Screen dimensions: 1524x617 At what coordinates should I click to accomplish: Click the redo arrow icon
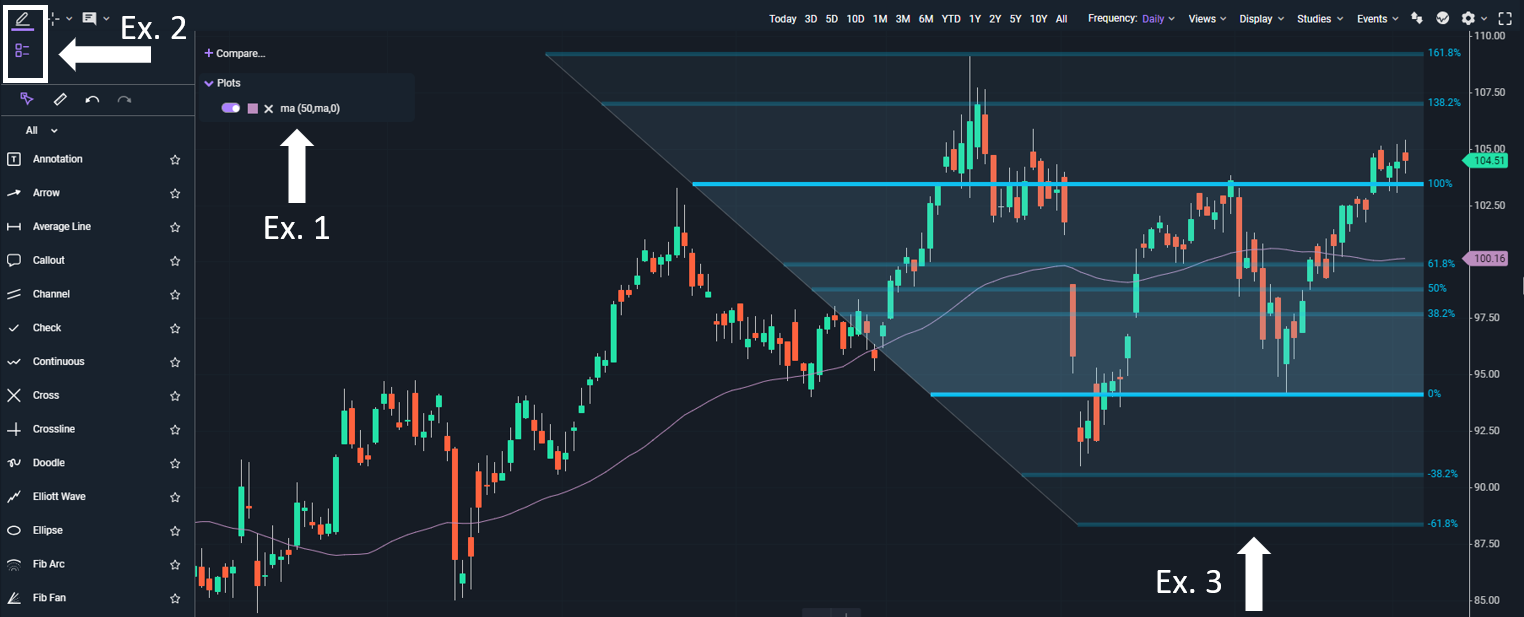click(125, 99)
